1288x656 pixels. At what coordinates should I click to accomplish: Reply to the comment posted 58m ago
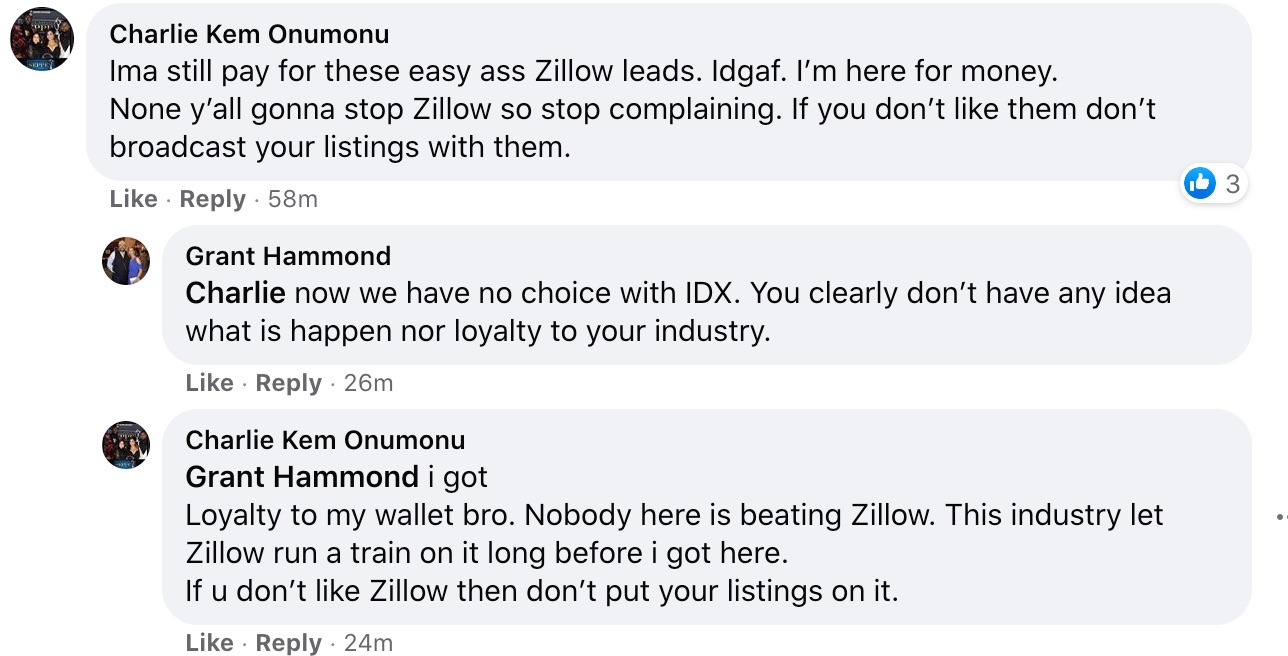click(212, 199)
